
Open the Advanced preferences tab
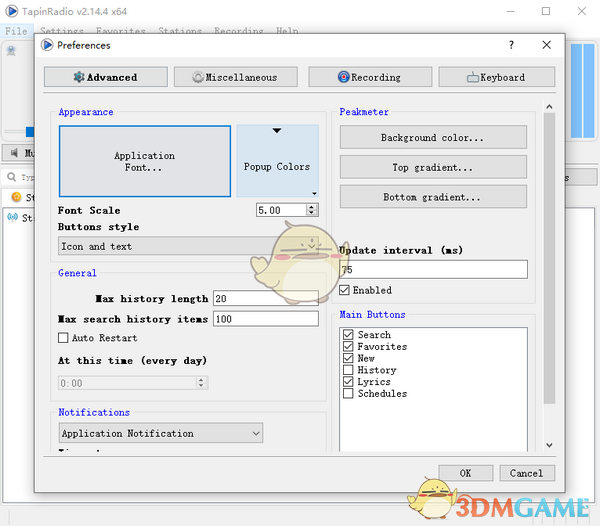click(x=106, y=77)
